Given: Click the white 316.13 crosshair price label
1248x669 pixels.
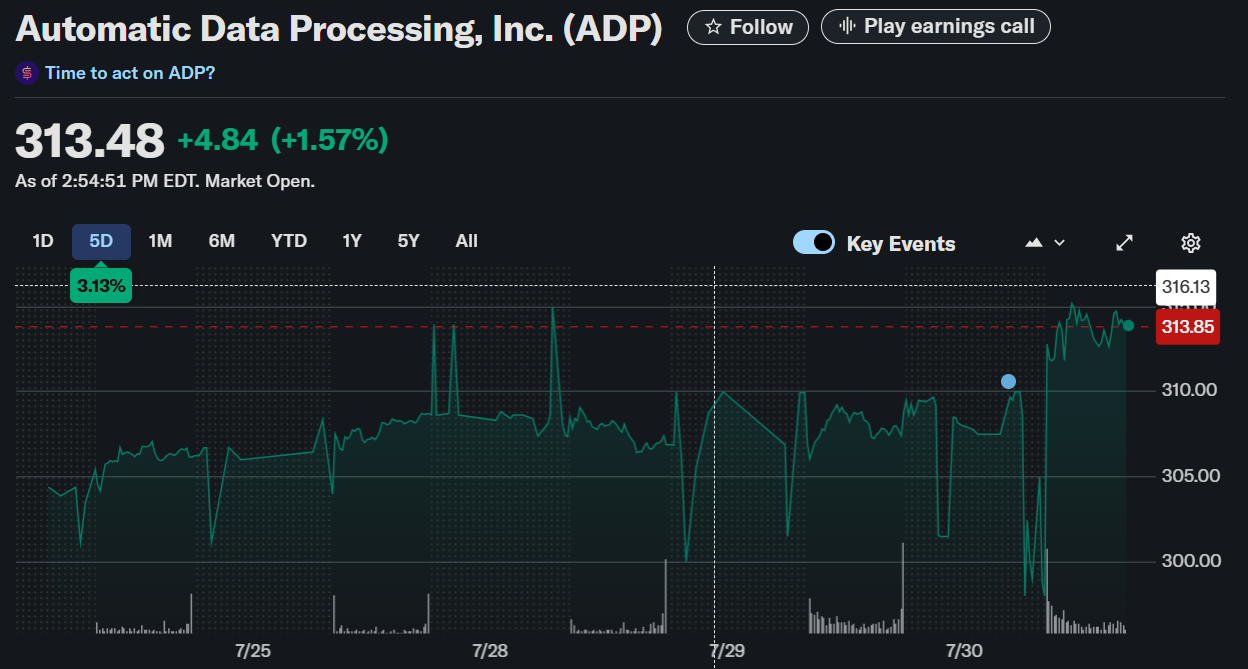Looking at the screenshot, I should [1187, 287].
